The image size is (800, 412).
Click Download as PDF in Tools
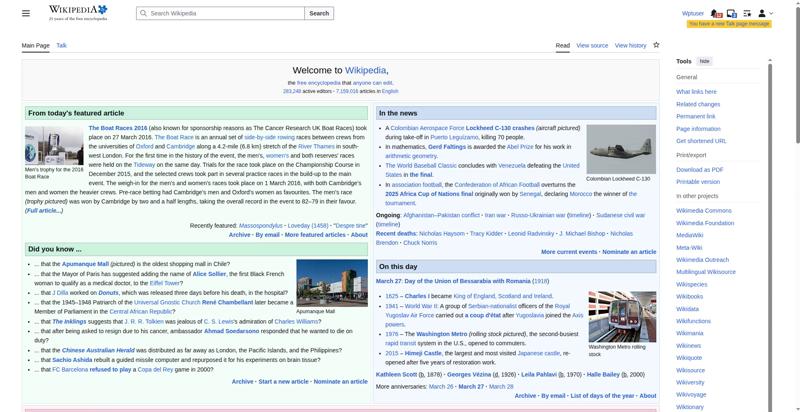(x=699, y=169)
